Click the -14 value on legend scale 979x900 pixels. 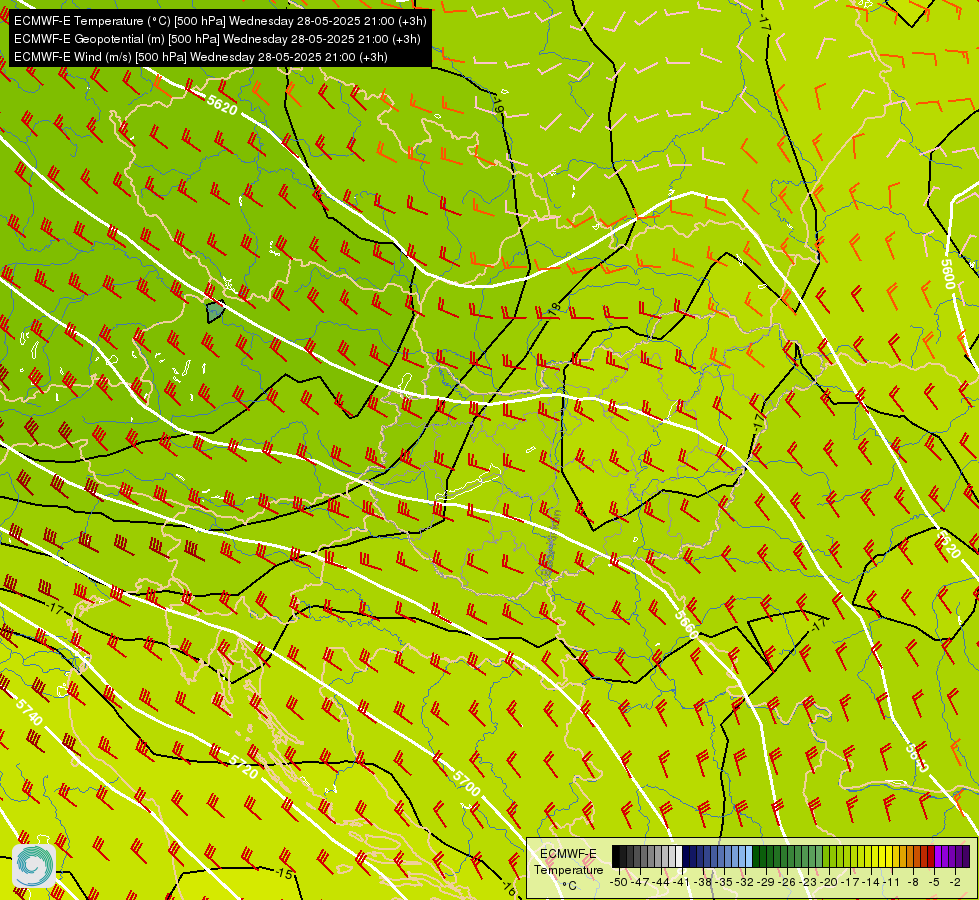871,883
